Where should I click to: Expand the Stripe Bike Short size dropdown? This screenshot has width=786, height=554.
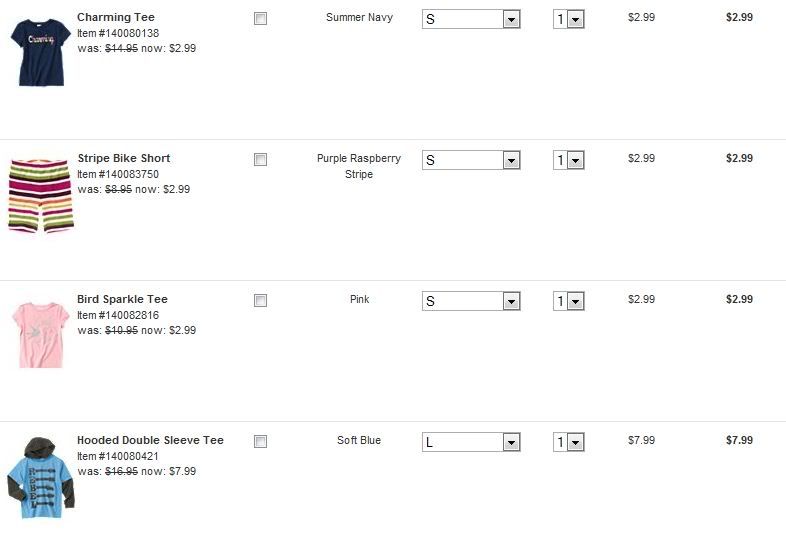471,160
